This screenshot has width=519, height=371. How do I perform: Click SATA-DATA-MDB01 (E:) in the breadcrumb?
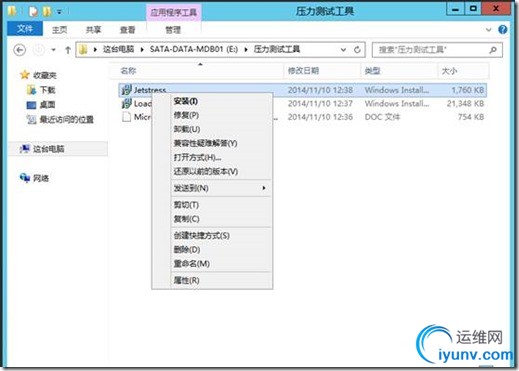(194, 49)
